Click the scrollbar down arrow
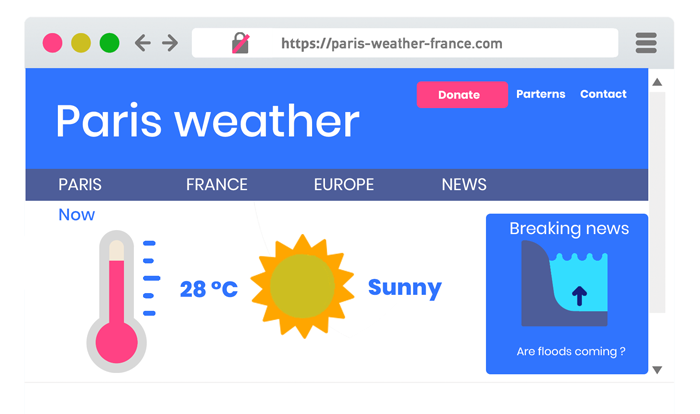The height and width of the screenshot is (414, 700). click(x=657, y=370)
